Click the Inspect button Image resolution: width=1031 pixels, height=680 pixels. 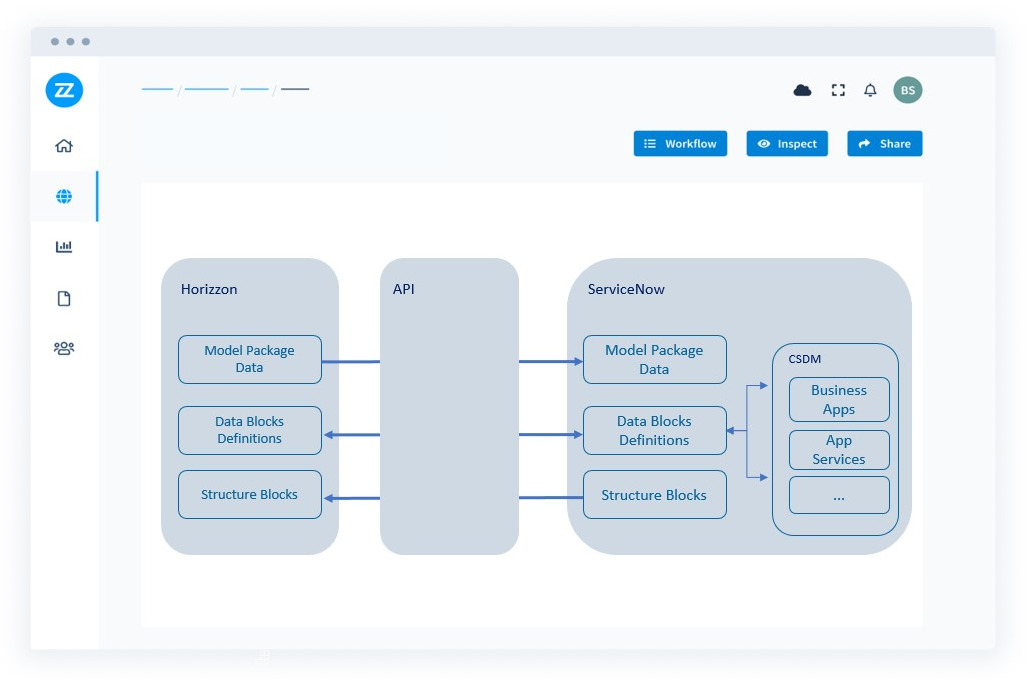tap(786, 143)
